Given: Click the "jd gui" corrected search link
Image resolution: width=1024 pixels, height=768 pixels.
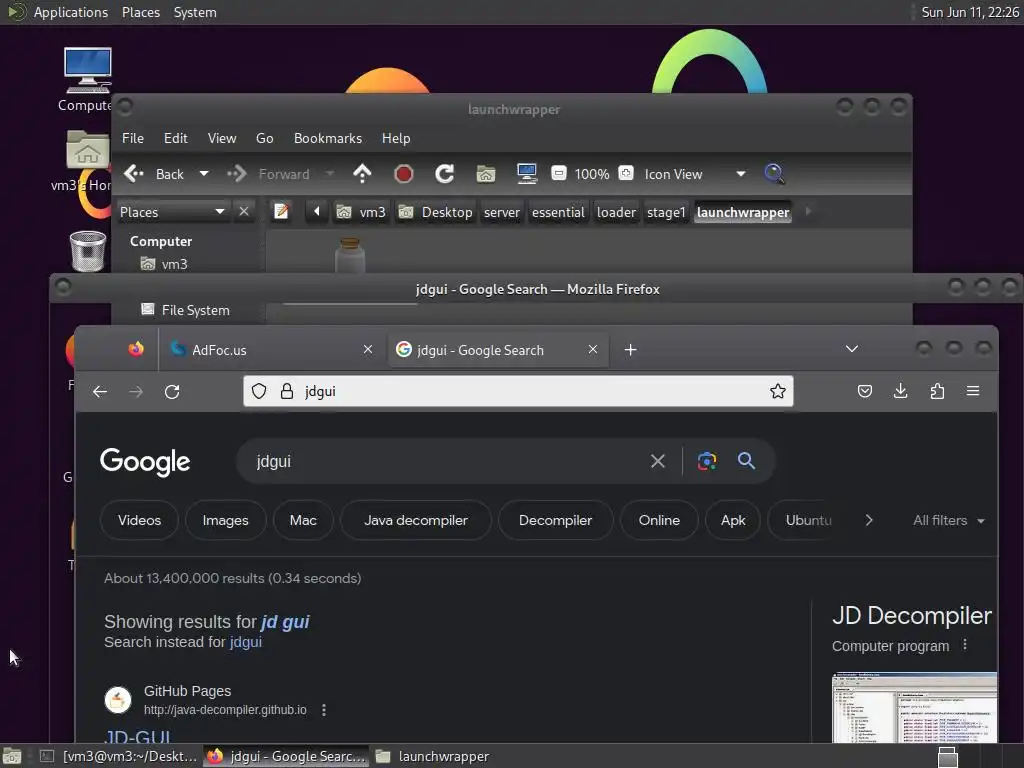Looking at the screenshot, I should click(285, 622).
